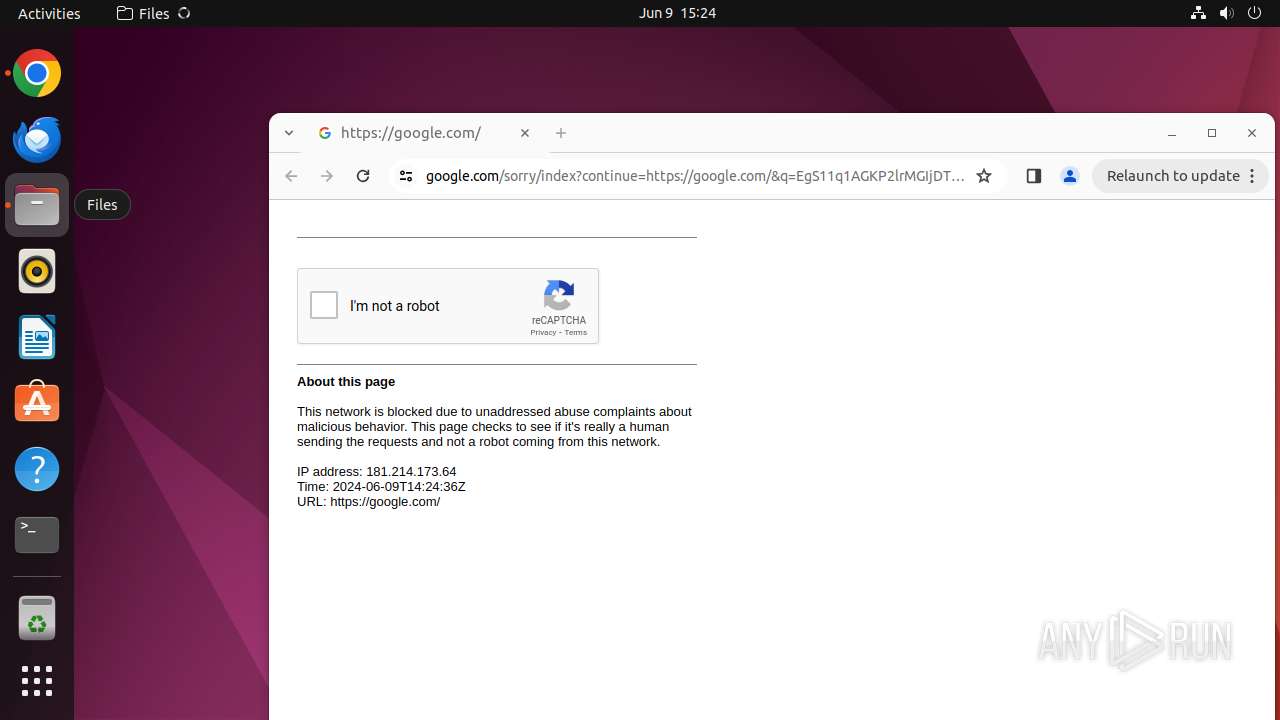Go back in Chrome
The height and width of the screenshot is (720, 1280).
tap(291, 176)
